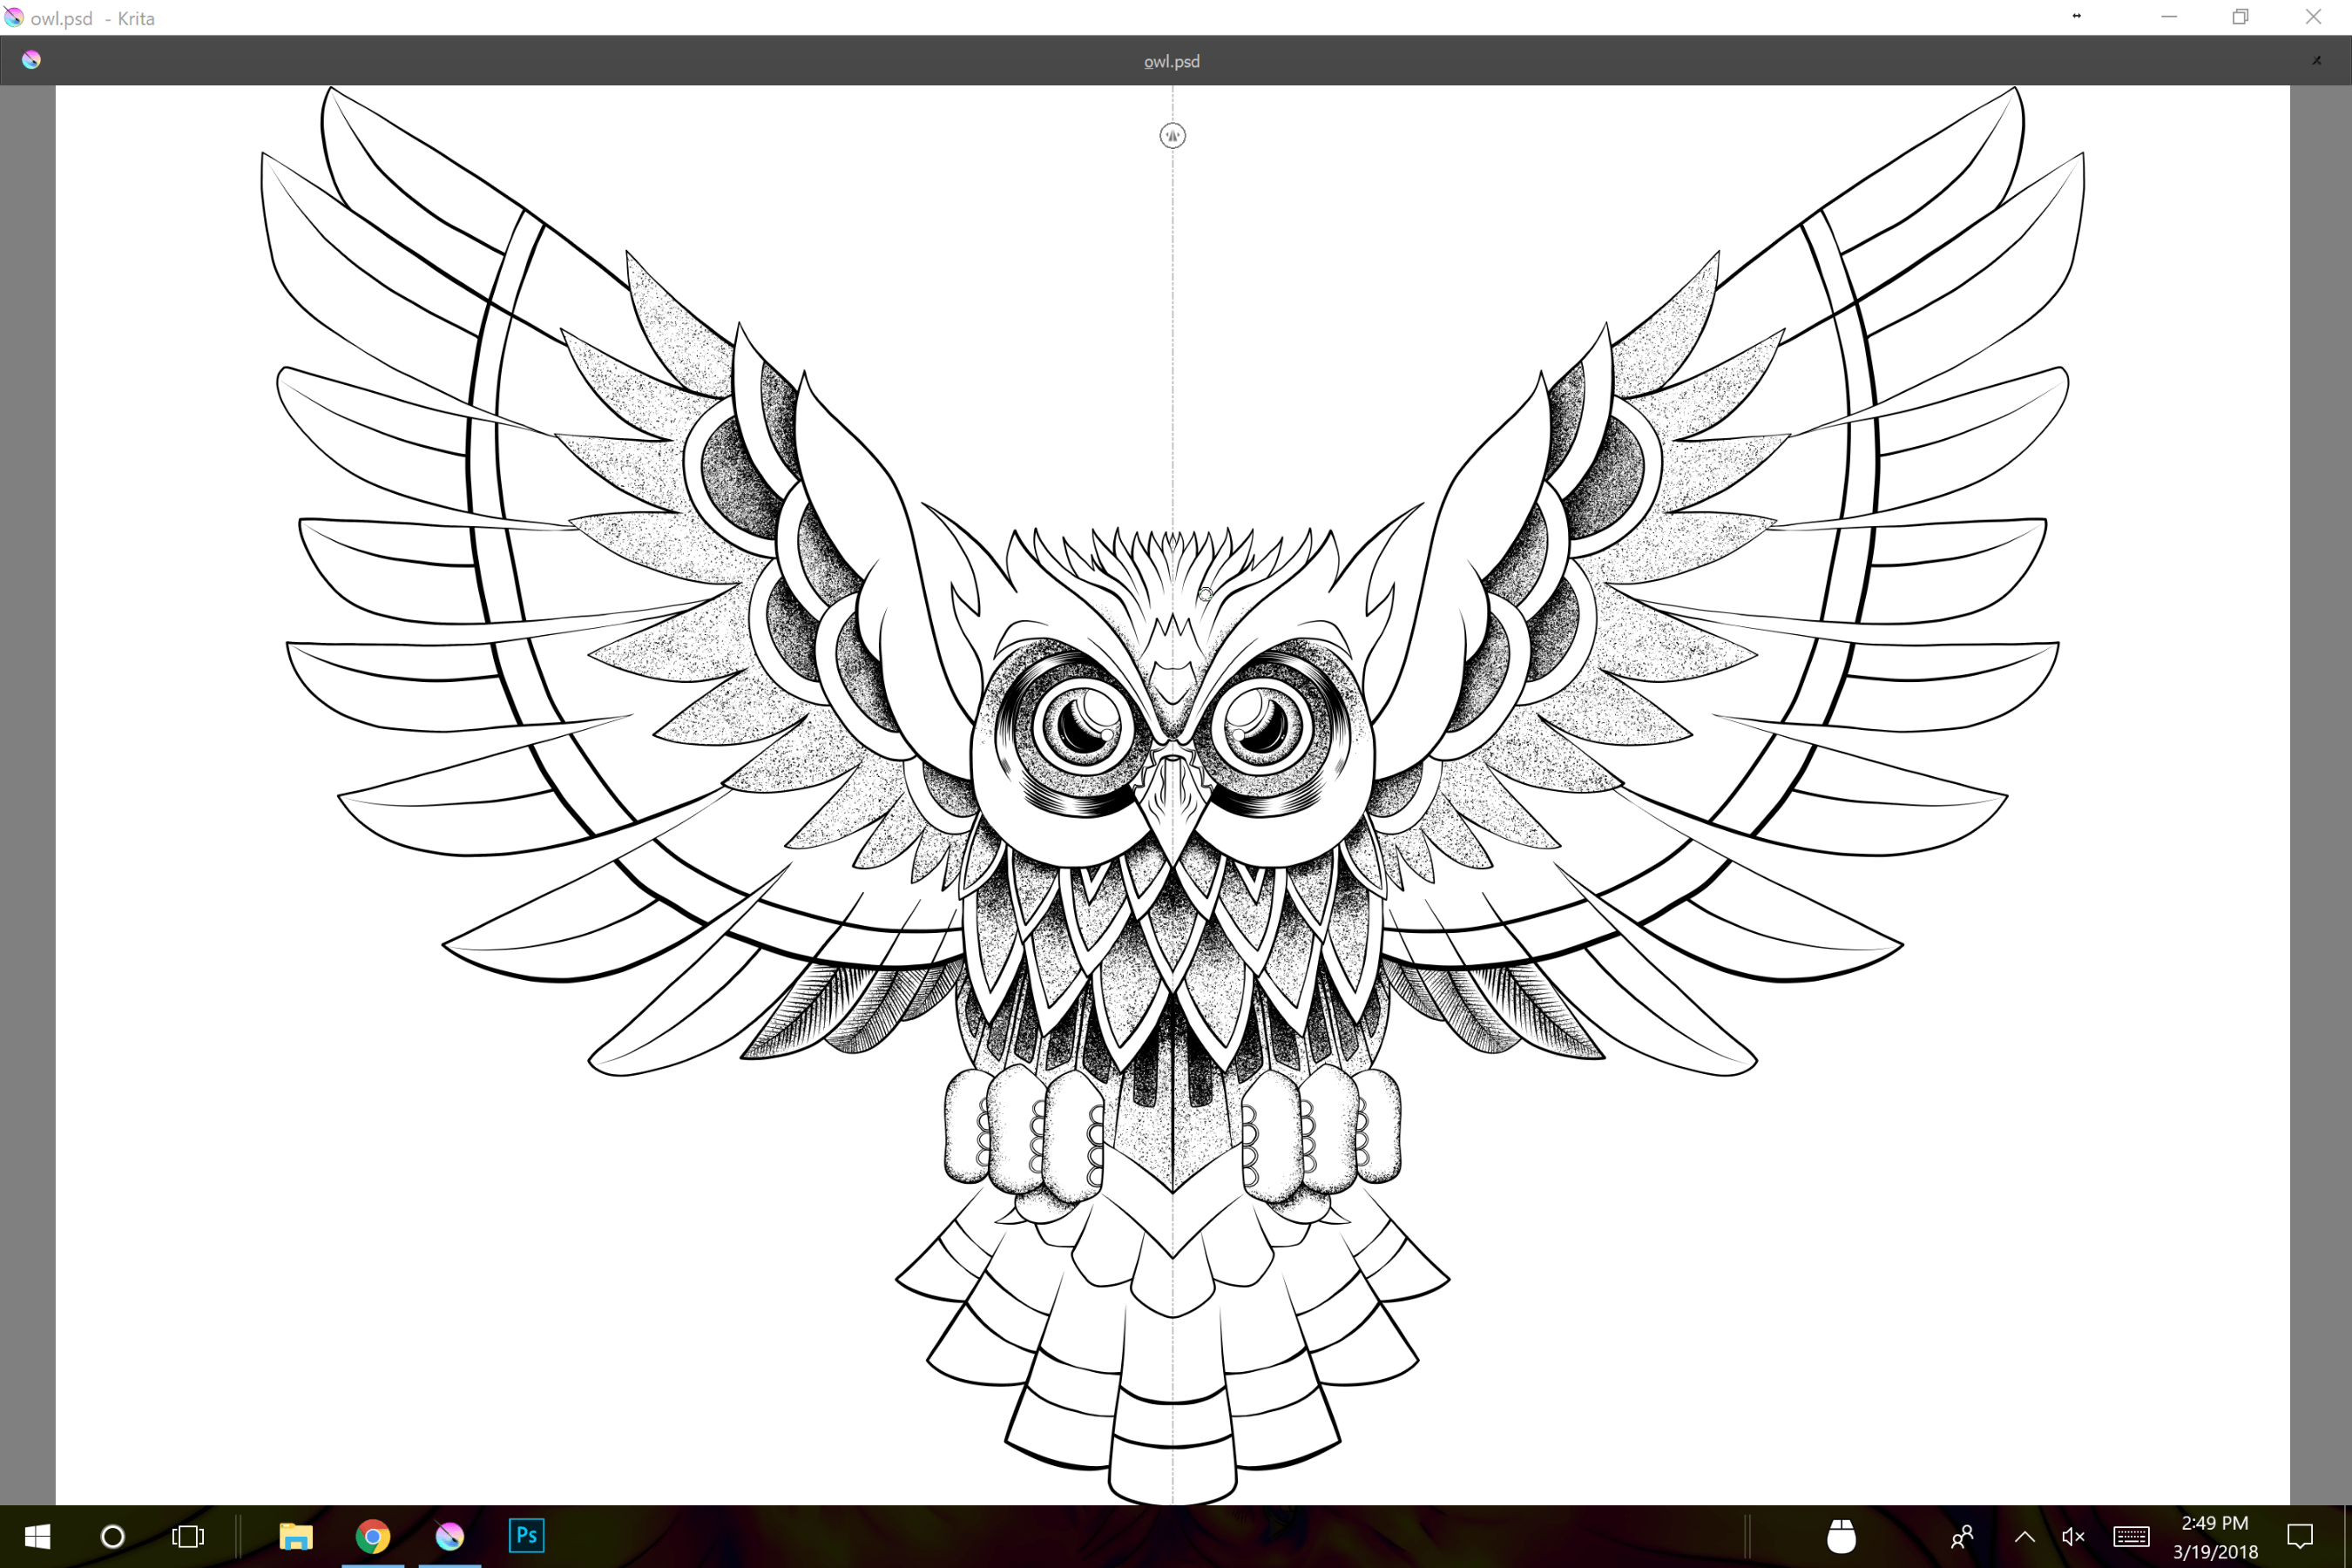Screen dimensions: 2352x1568
Task: Click the double-arrow icon in title bar
Action: click(x=2077, y=16)
